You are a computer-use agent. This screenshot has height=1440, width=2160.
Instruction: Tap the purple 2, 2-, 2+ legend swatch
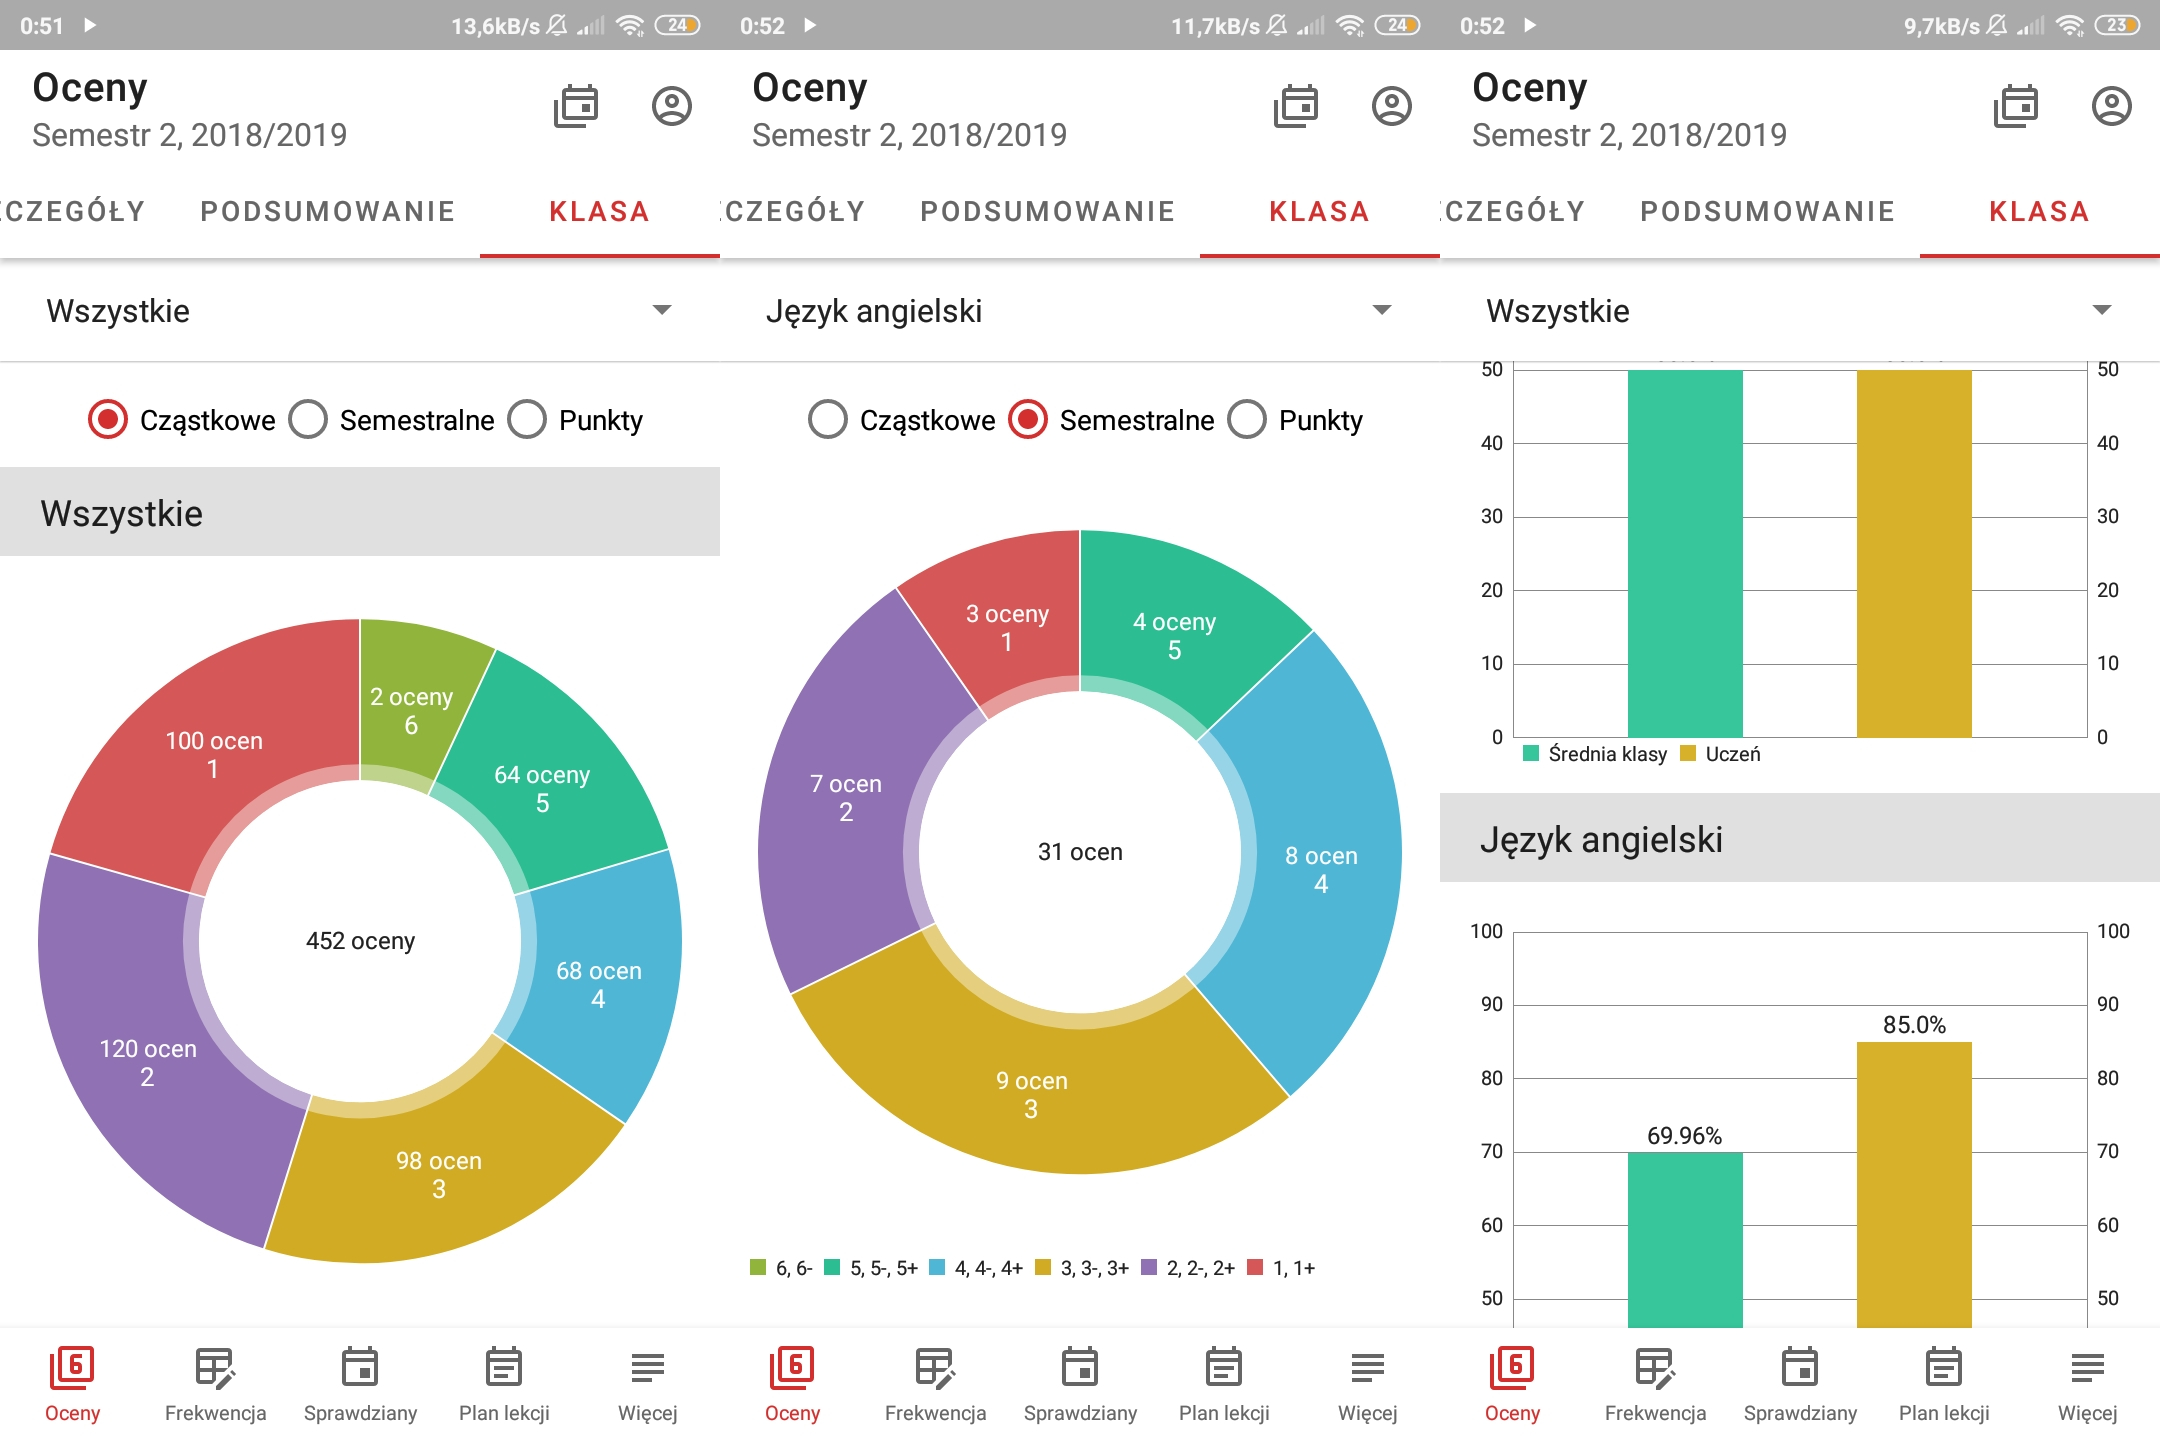(x=1150, y=1268)
